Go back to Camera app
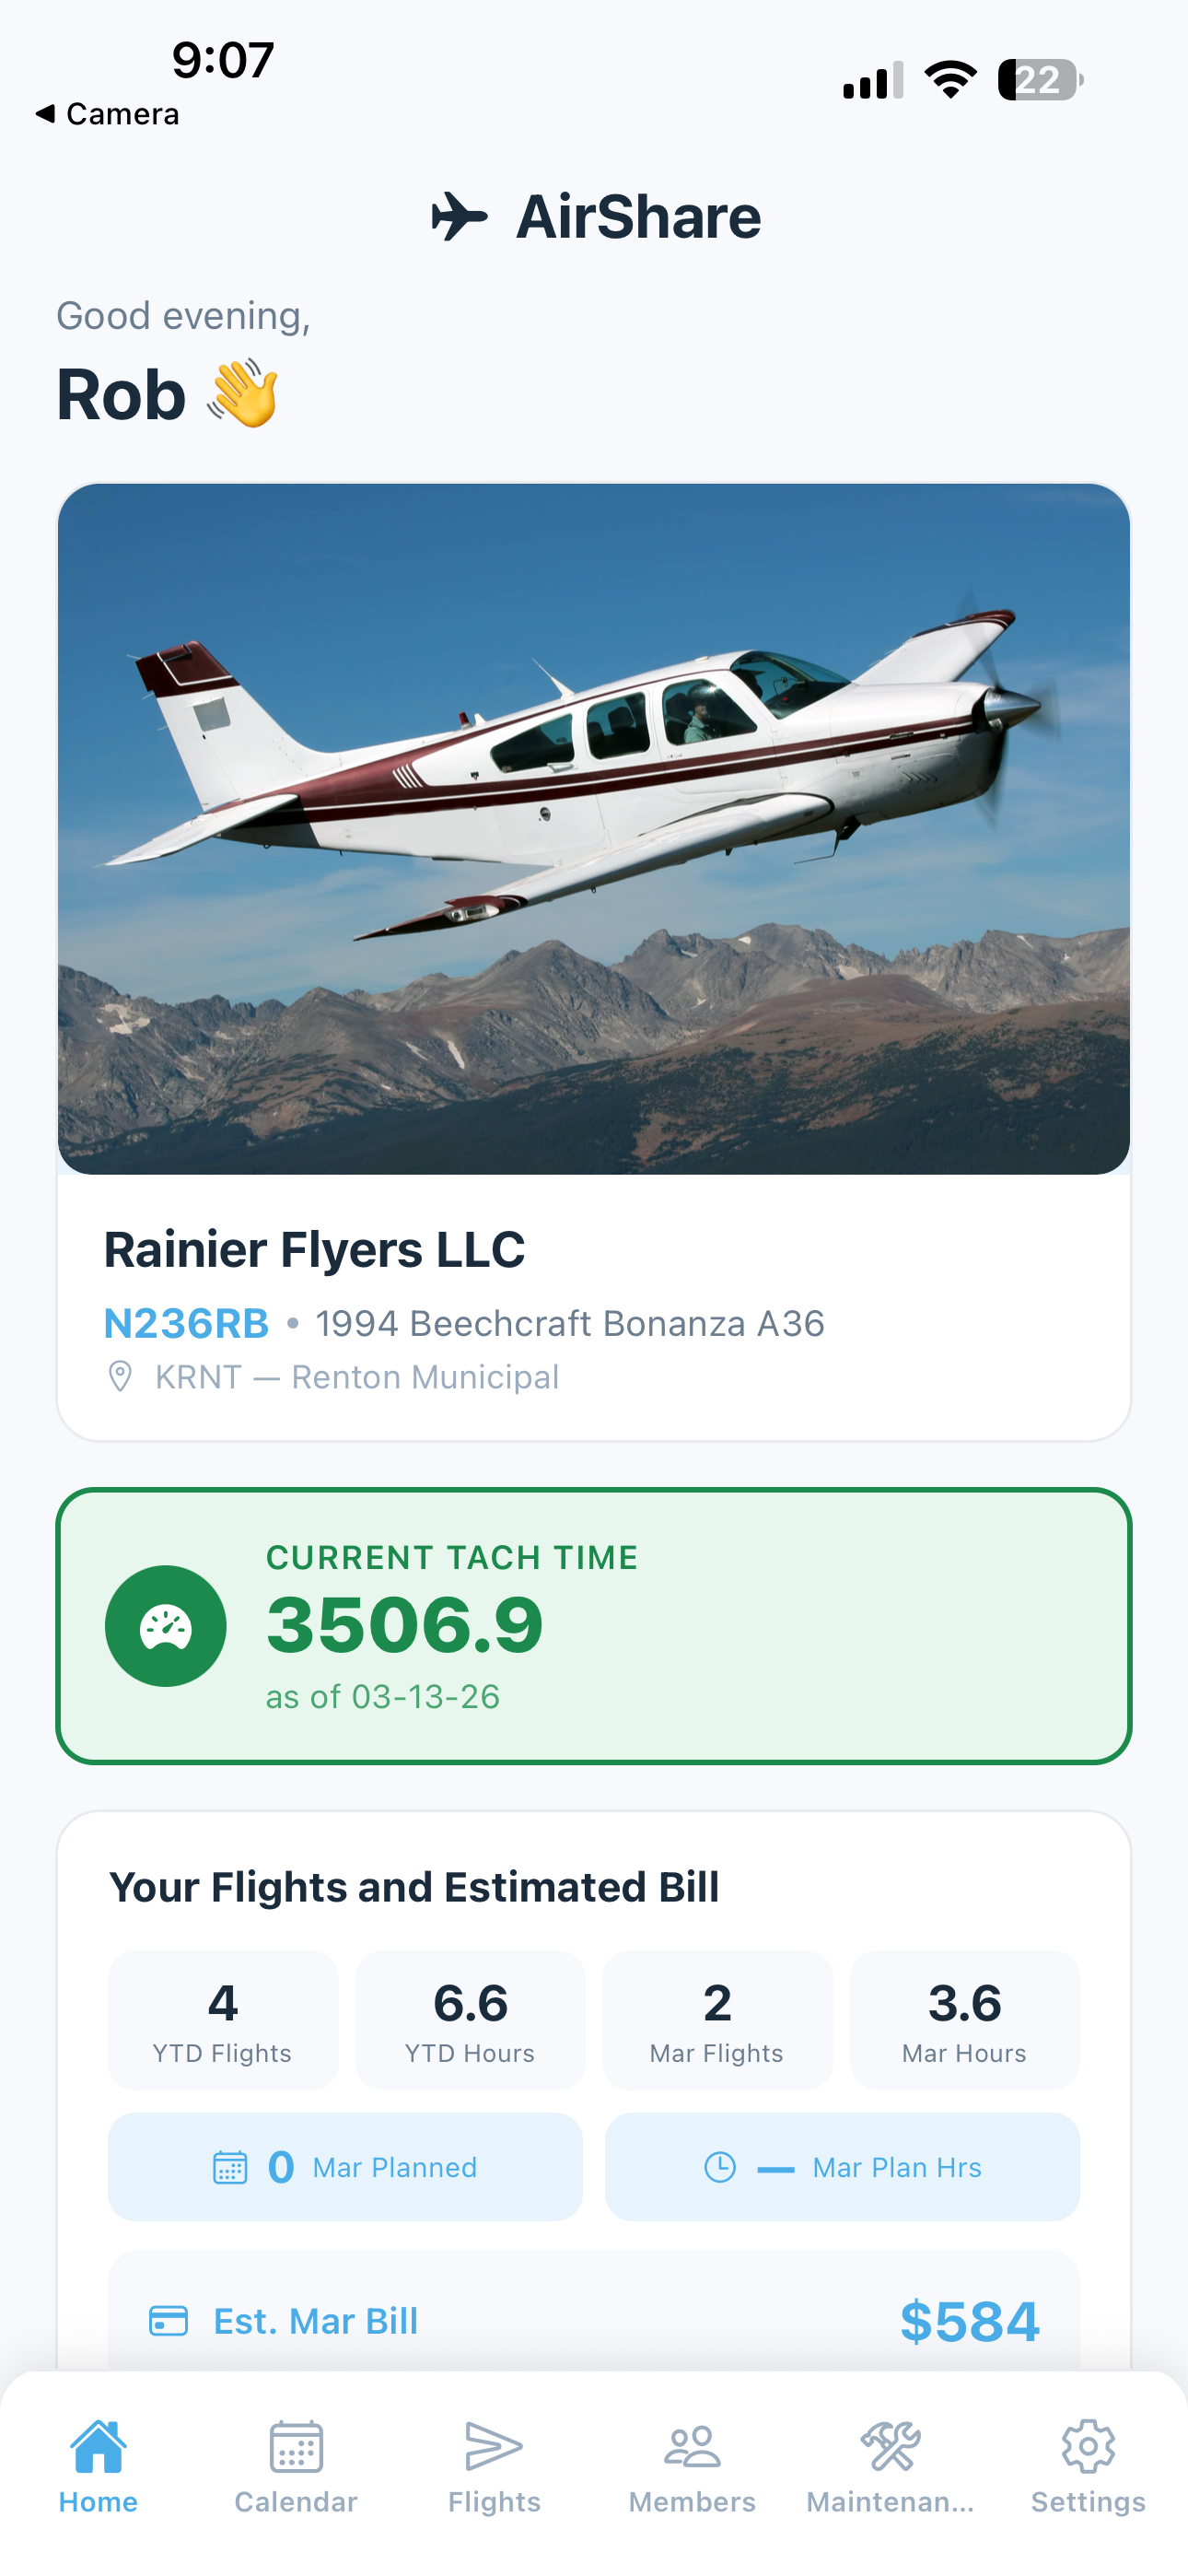 (107, 114)
